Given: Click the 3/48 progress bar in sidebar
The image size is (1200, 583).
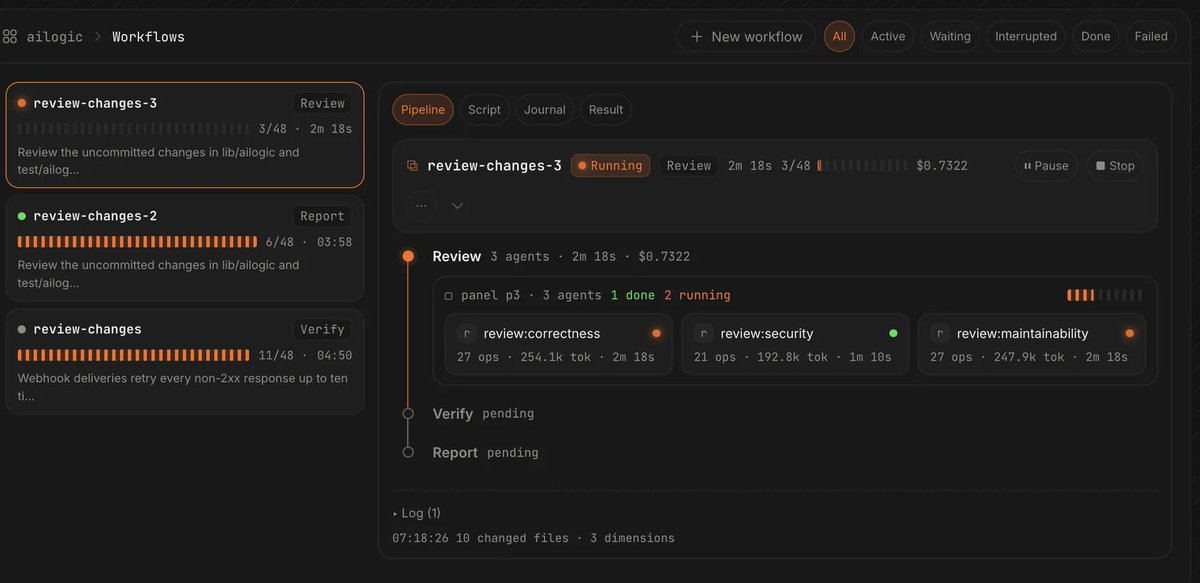Looking at the screenshot, I should (x=134, y=129).
